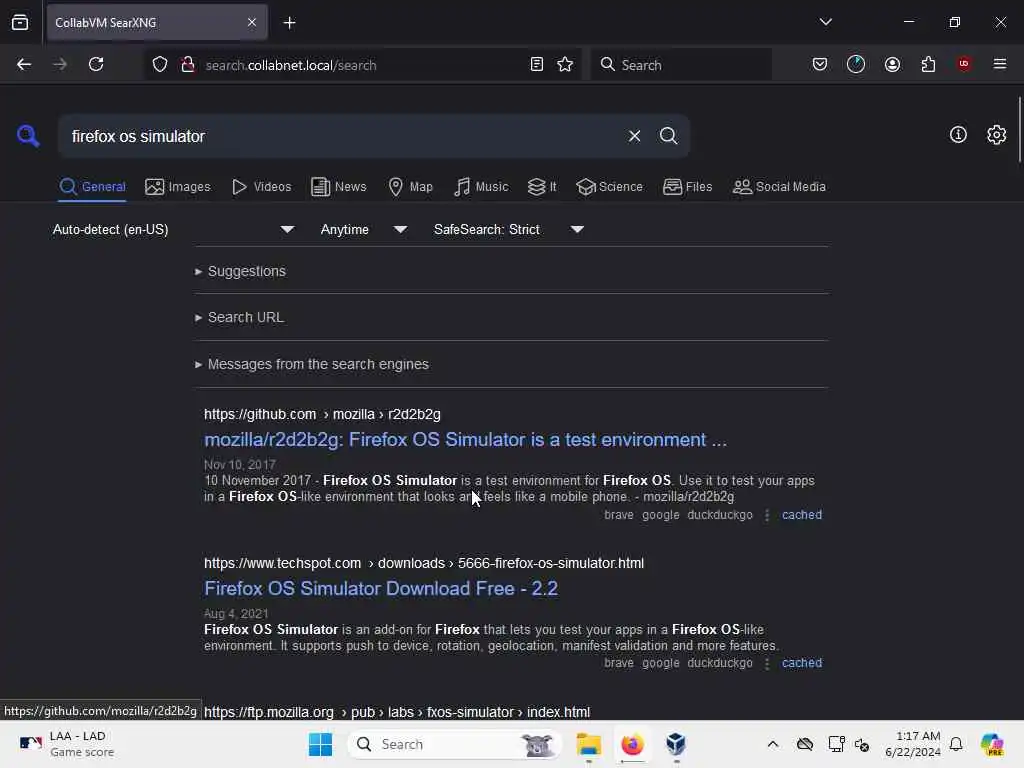Screen dimensions: 1024x768
Task: Open uBlock Origin extension icon
Action: tap(963, 64)
